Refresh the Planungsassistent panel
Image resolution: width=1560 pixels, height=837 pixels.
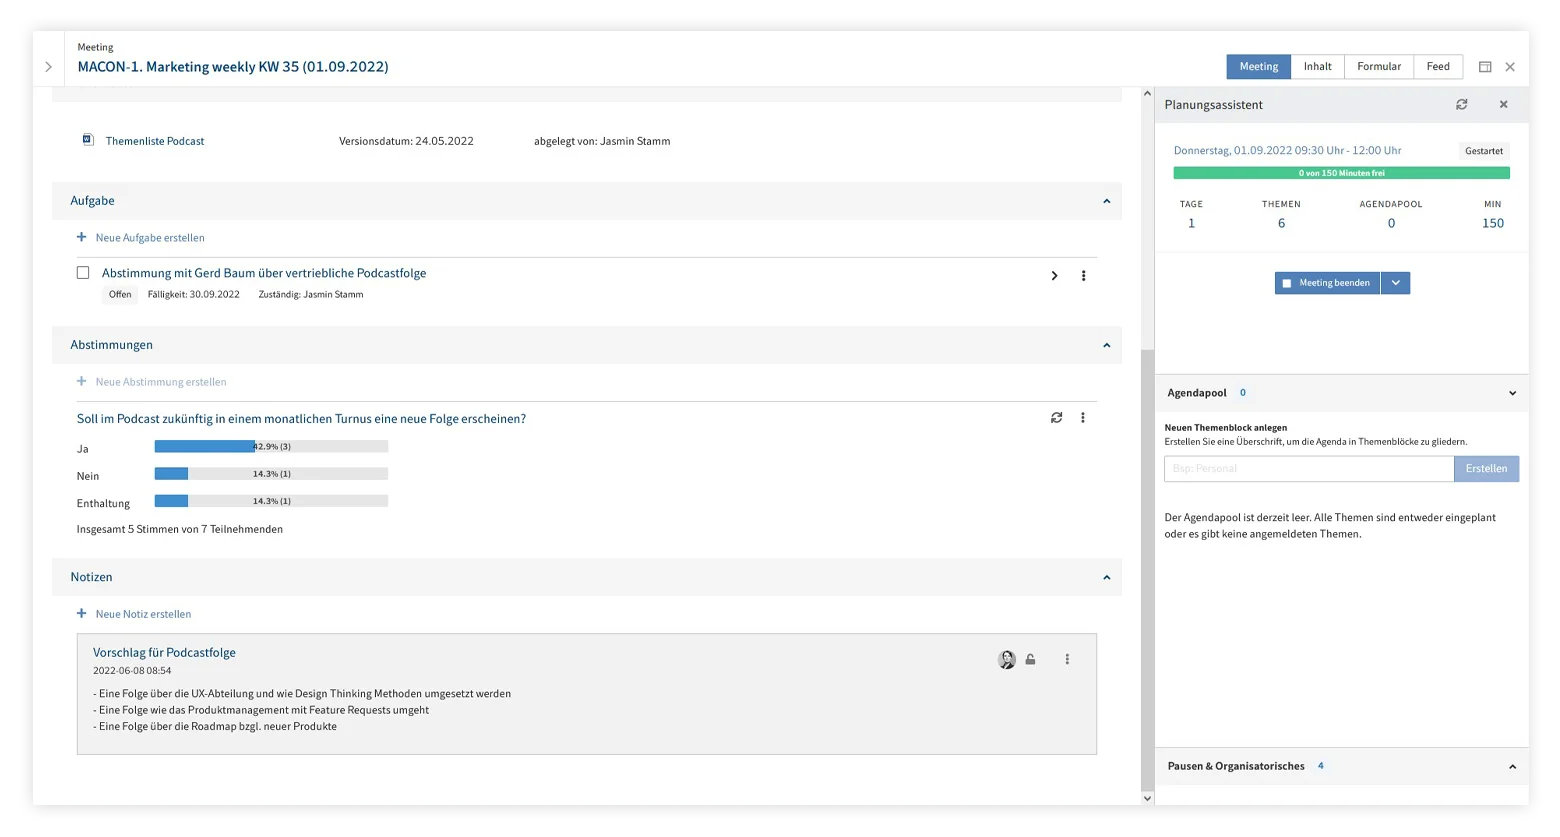click(1461, 105)
